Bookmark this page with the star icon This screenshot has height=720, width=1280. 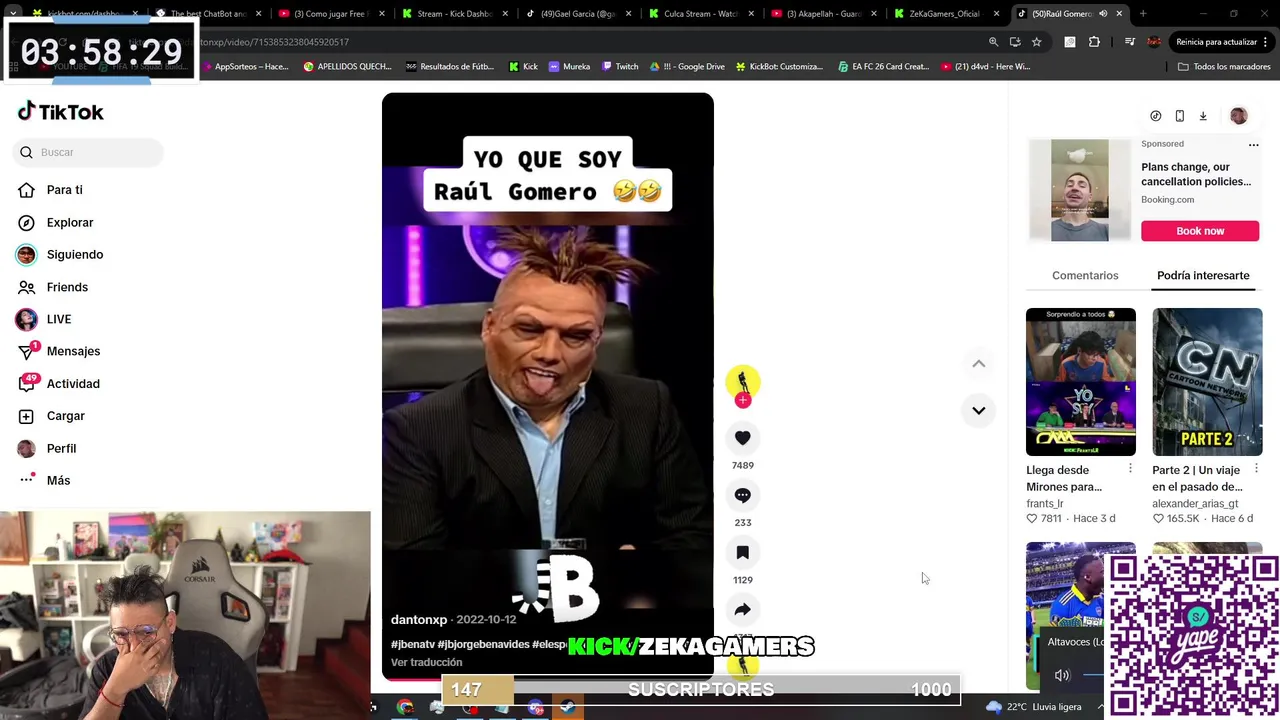[x=1037, y=42]
